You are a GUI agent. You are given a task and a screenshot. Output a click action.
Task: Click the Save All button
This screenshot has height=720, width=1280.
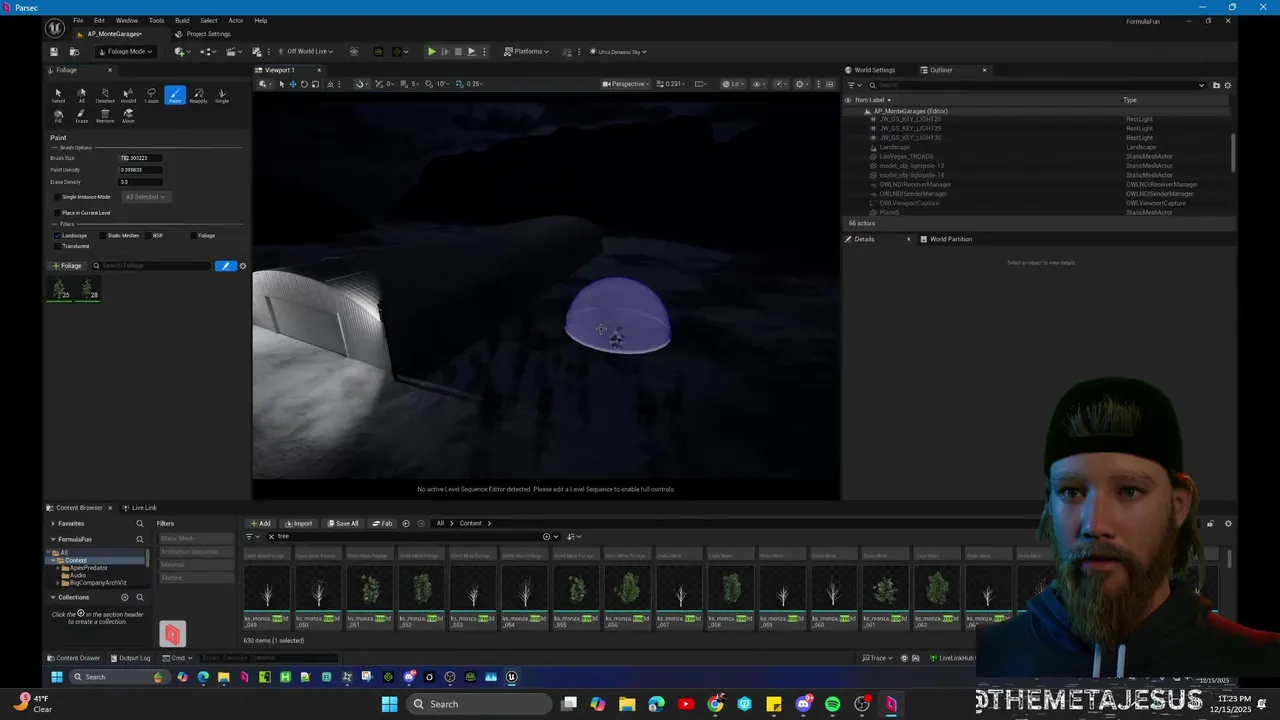pos(342,523)
